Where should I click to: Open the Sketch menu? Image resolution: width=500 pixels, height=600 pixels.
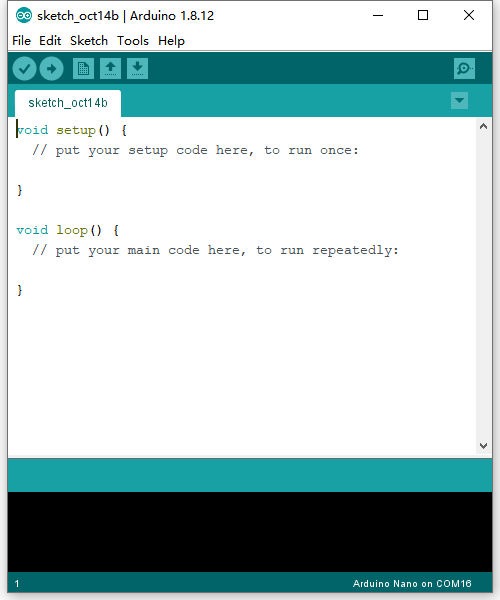89,41
